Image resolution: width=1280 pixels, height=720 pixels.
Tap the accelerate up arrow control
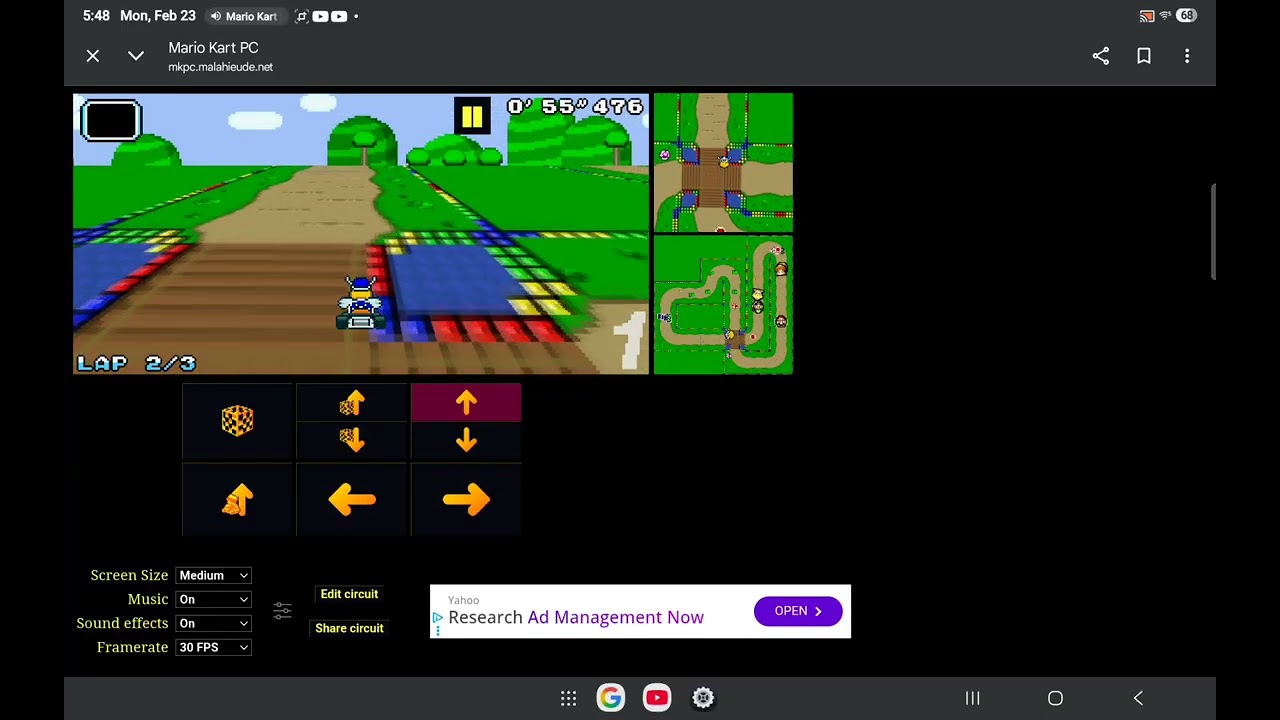[x=466, y=402]
